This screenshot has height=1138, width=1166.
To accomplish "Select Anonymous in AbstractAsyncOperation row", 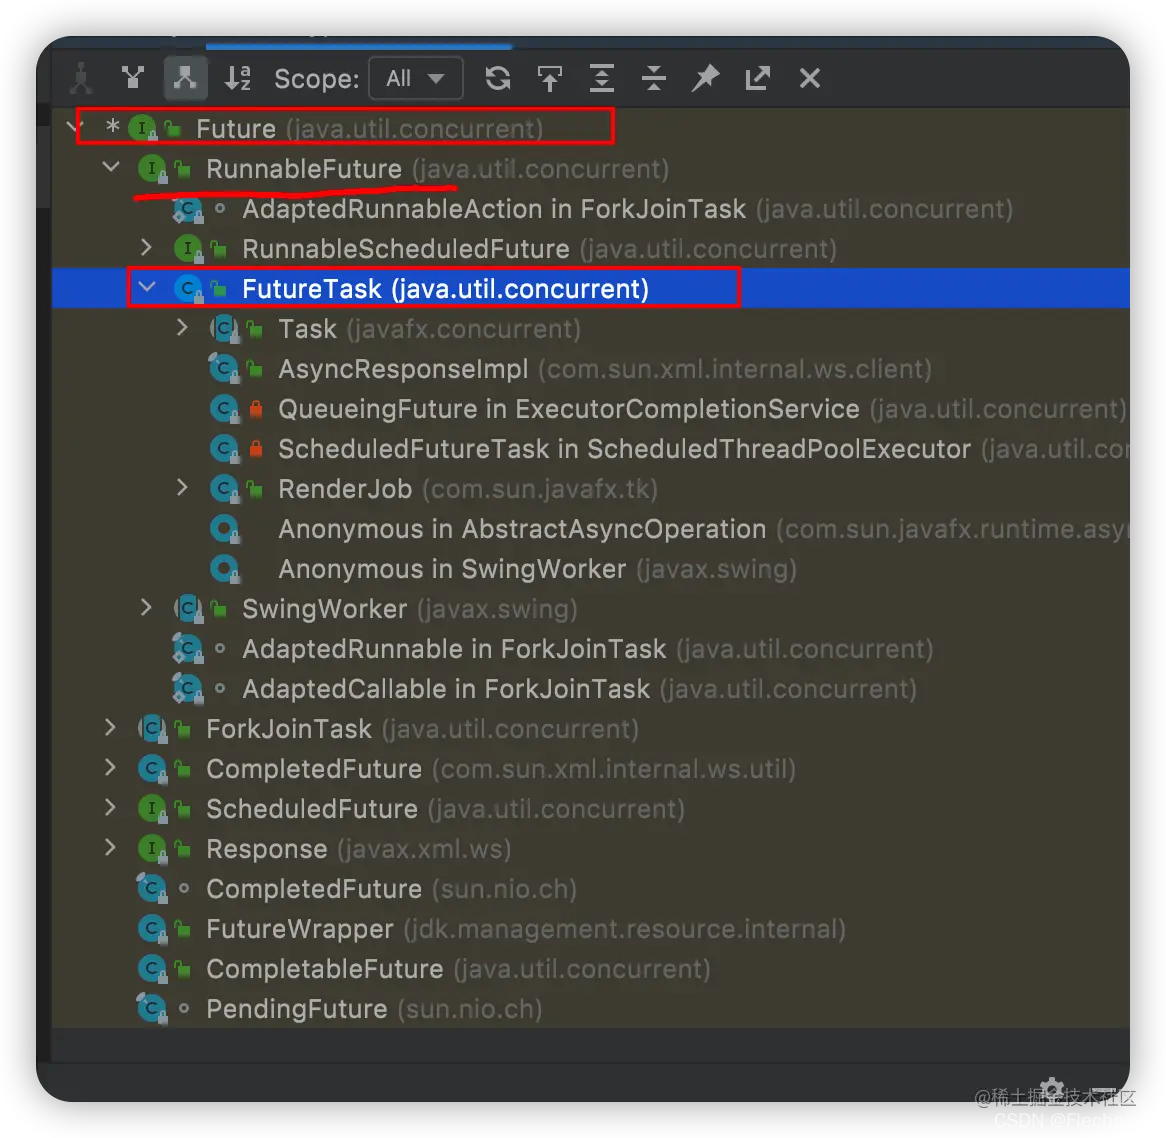I will (x=590, y=529).
